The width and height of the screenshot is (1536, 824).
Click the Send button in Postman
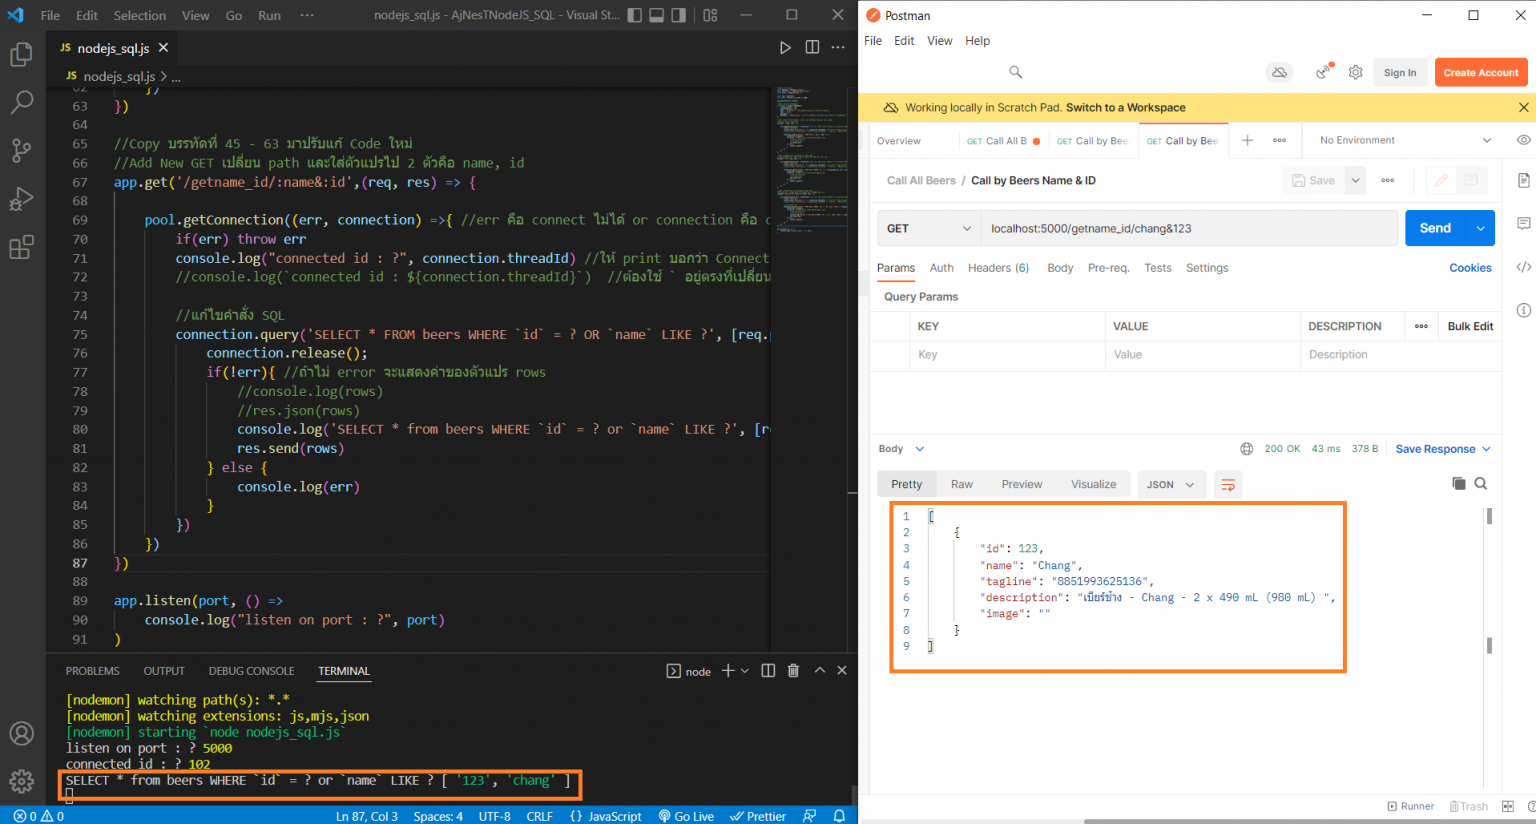[x=1434, y=227]
